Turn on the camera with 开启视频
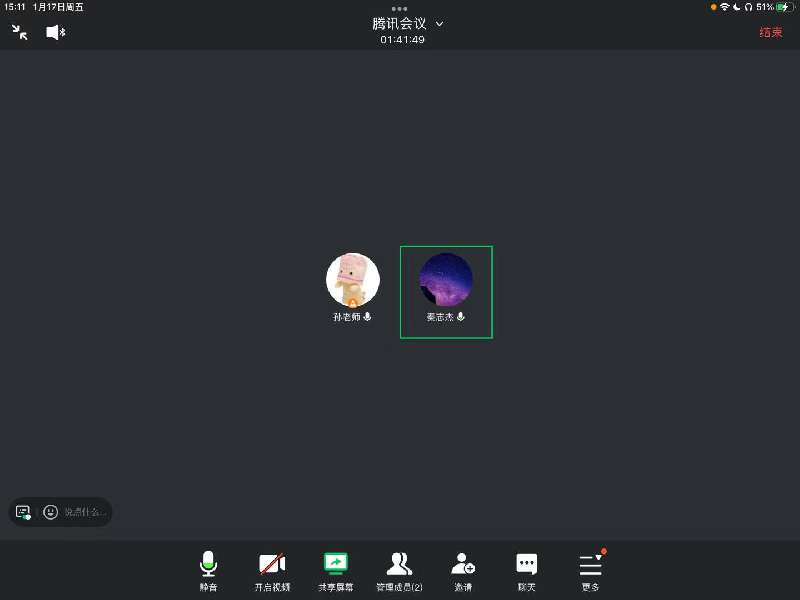The width and height of the screenshot is (800, 600). 272,571
